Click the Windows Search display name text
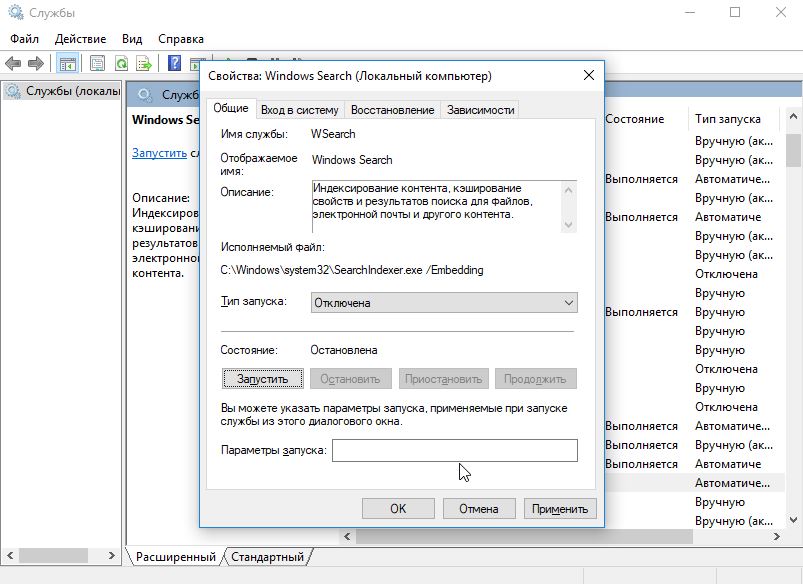This screenshot has width=803, height=584. point(352,160)
